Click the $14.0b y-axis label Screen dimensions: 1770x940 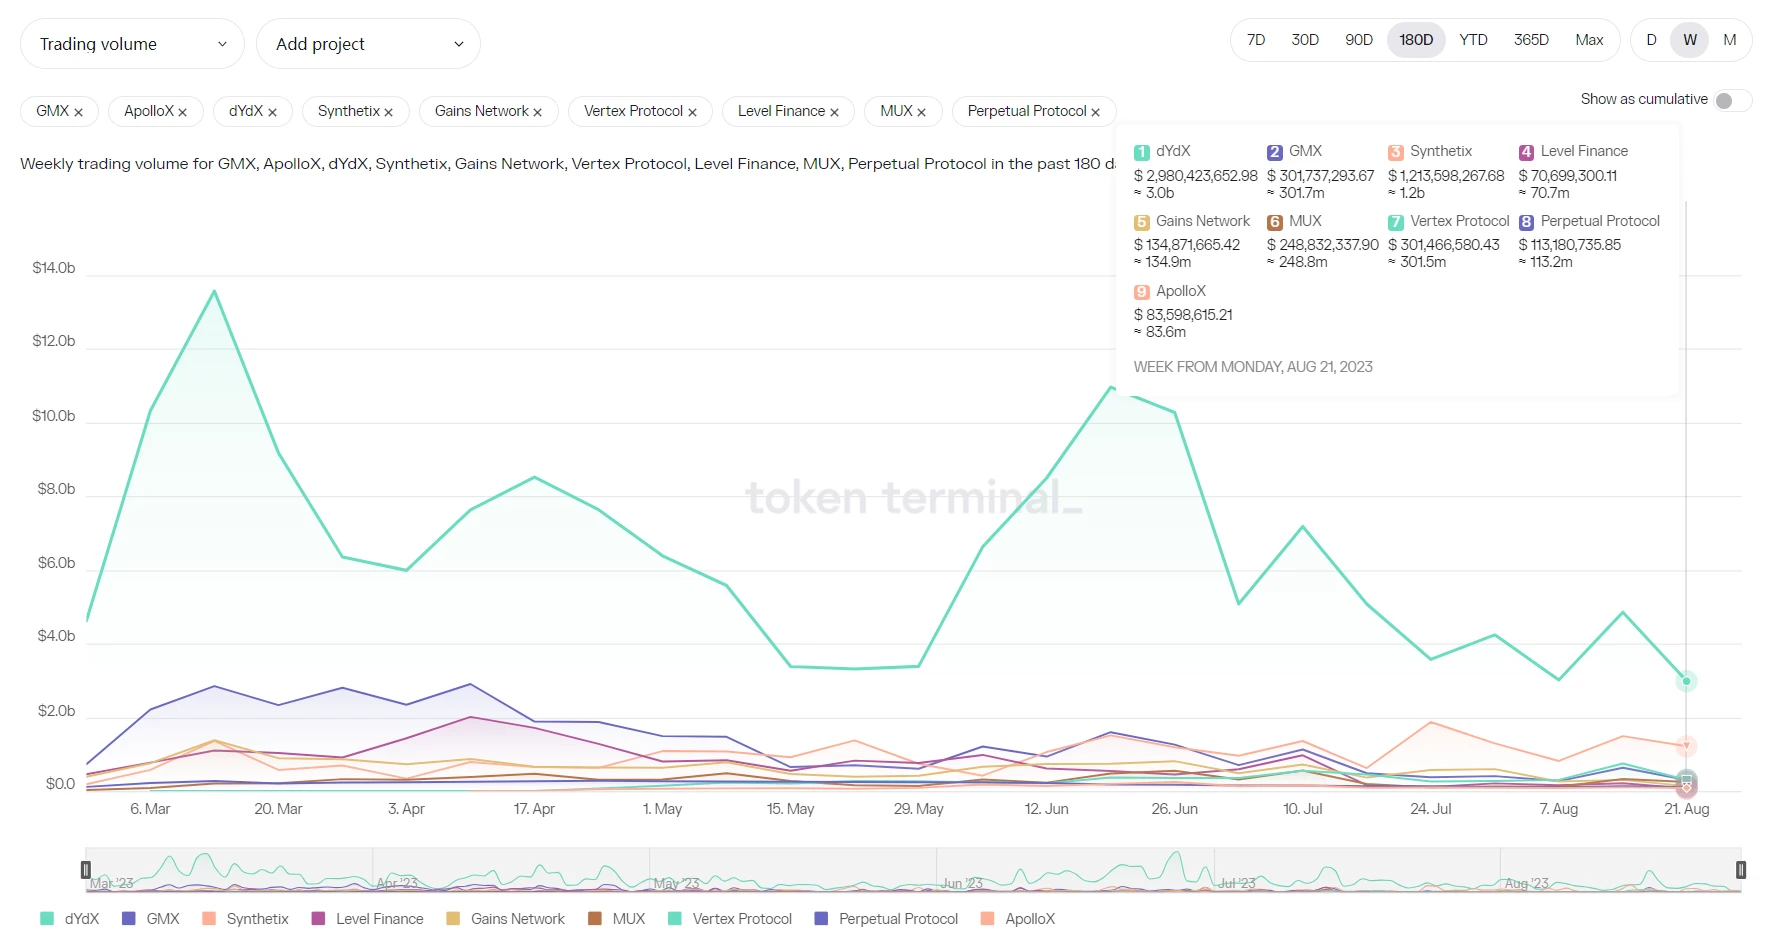tap(54, 268)
